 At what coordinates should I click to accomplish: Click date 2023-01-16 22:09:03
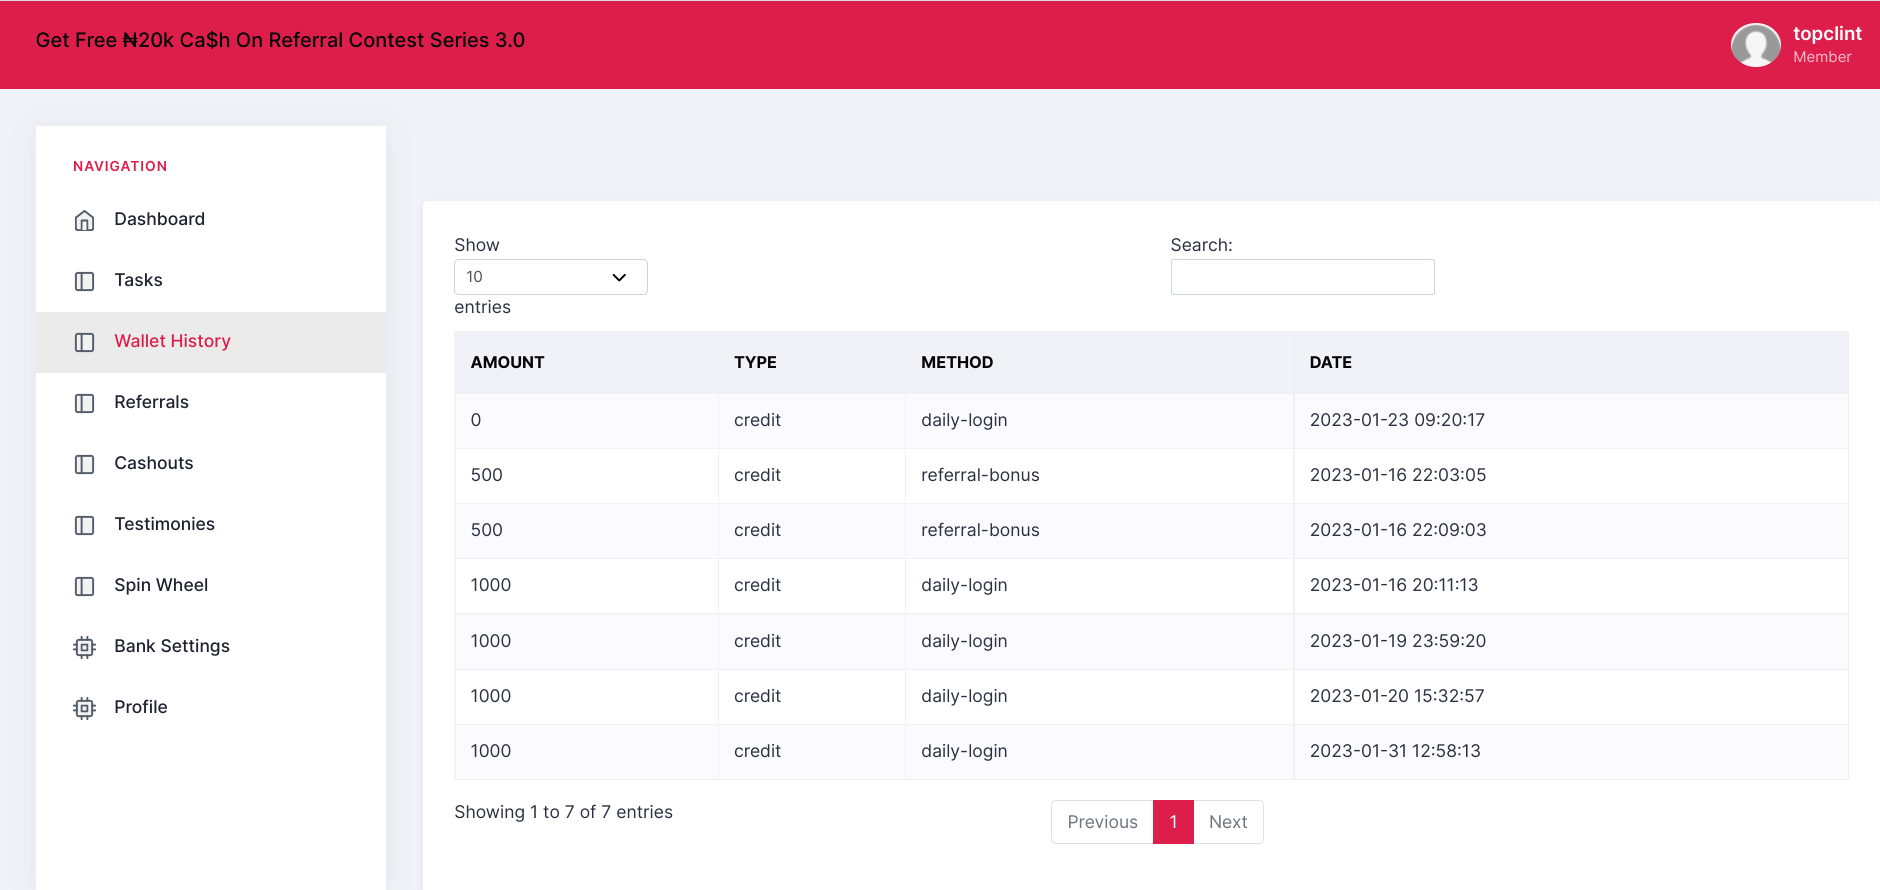pyautogui.click(x=1398, y=530)
